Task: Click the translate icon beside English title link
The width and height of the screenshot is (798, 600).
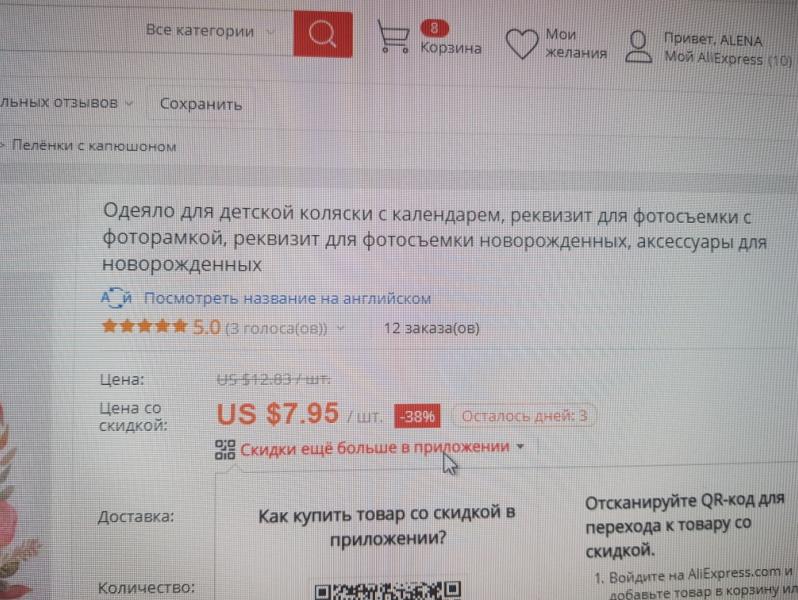Action: pyautogui.click(x=117, y=298)
